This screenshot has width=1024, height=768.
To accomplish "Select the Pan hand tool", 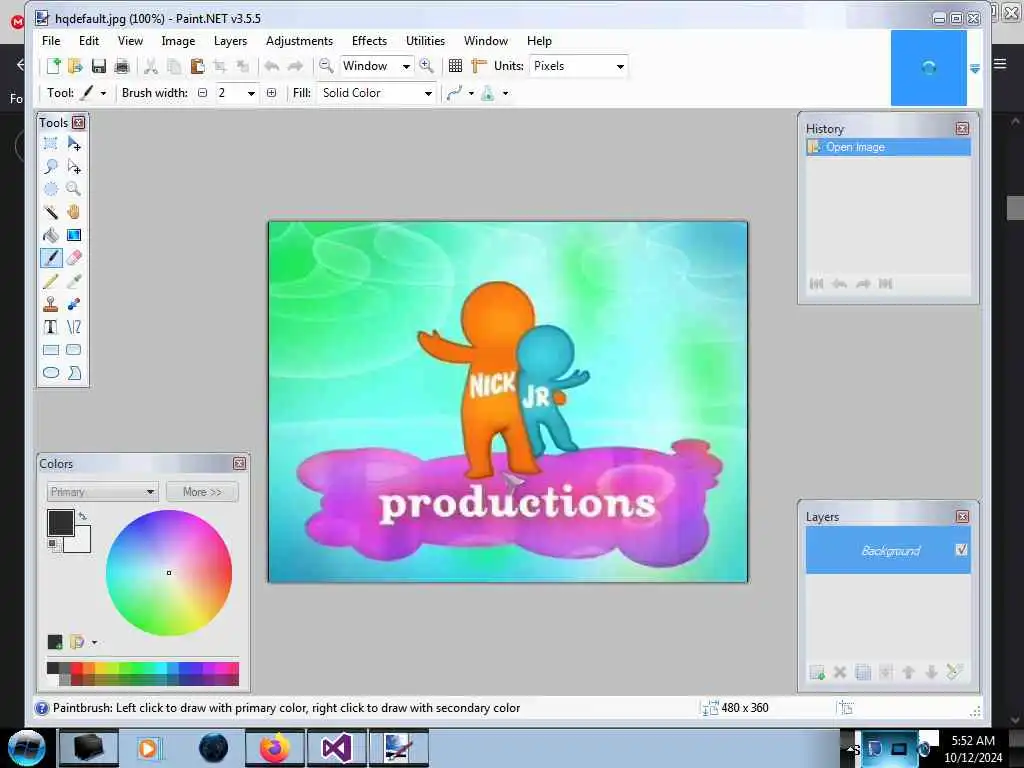I will point(74,212).
